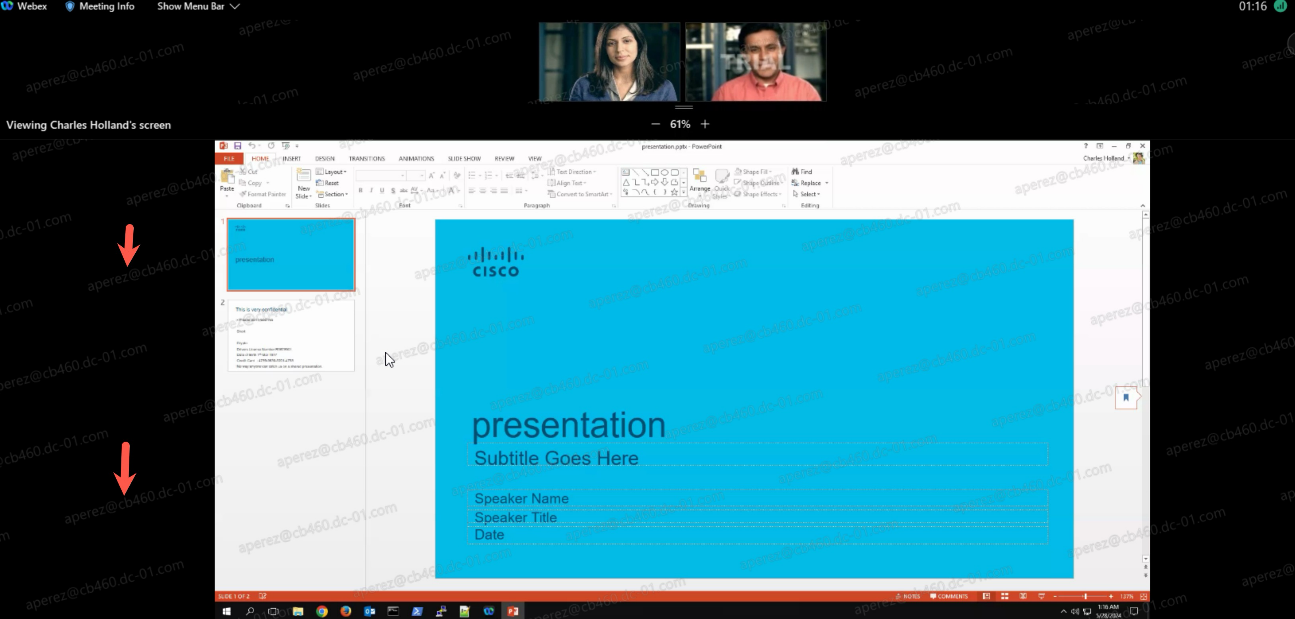
Task: Open the TRANSITIONS ribbon tab
Action: coord(367,158)
